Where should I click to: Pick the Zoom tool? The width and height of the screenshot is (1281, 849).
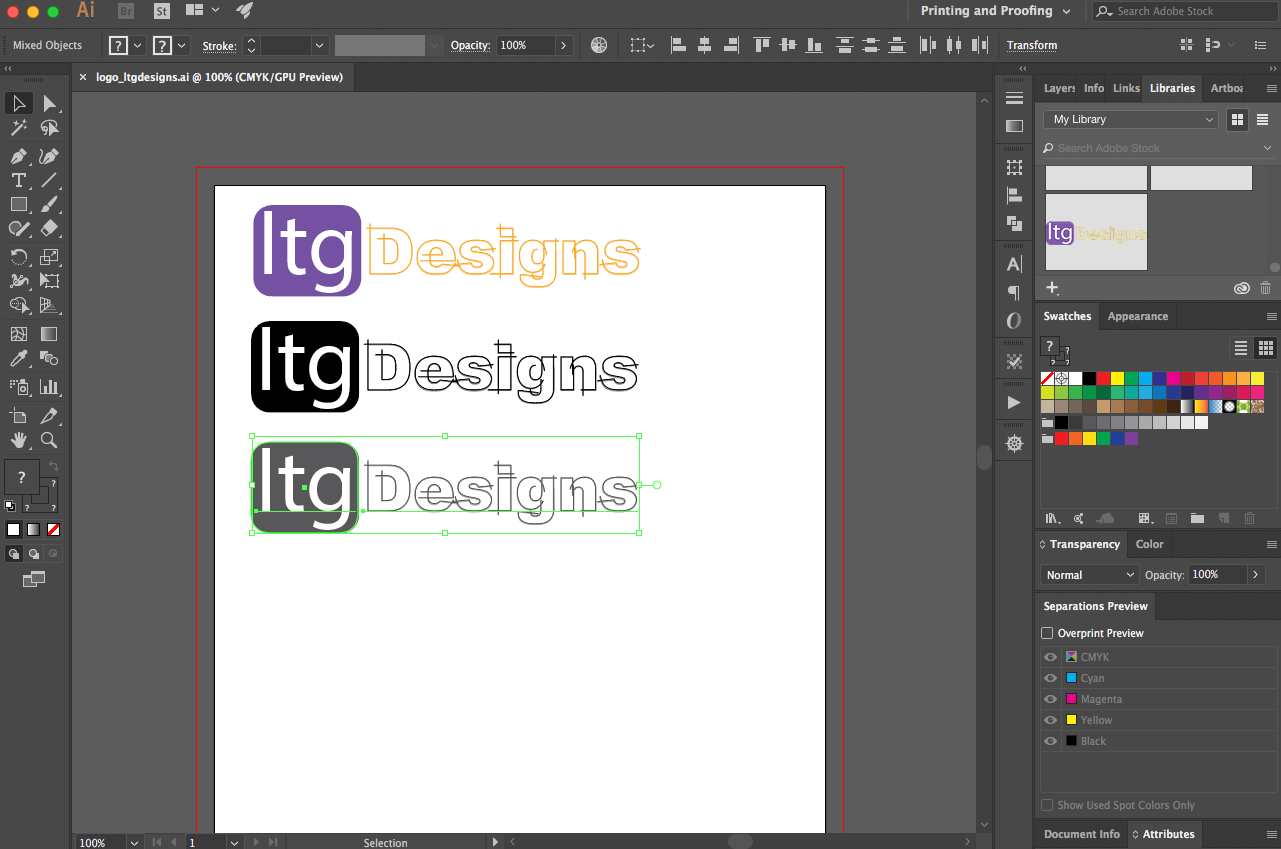tap(50, 439)
